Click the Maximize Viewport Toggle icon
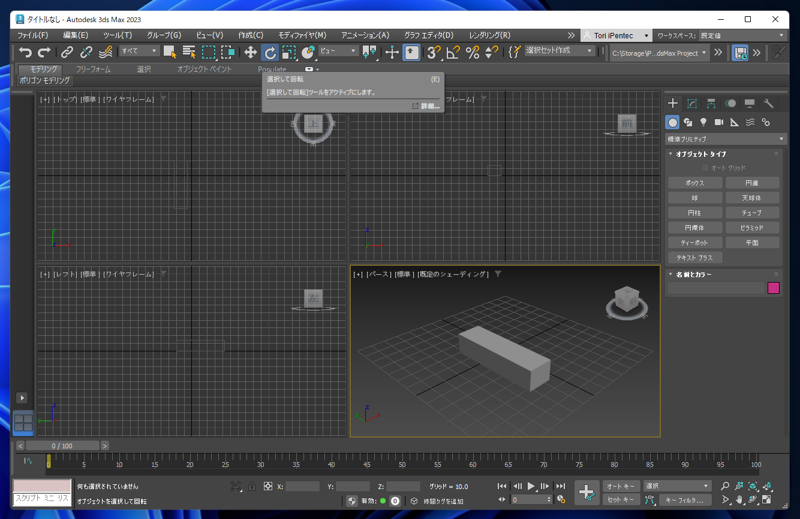 point(767,499)
